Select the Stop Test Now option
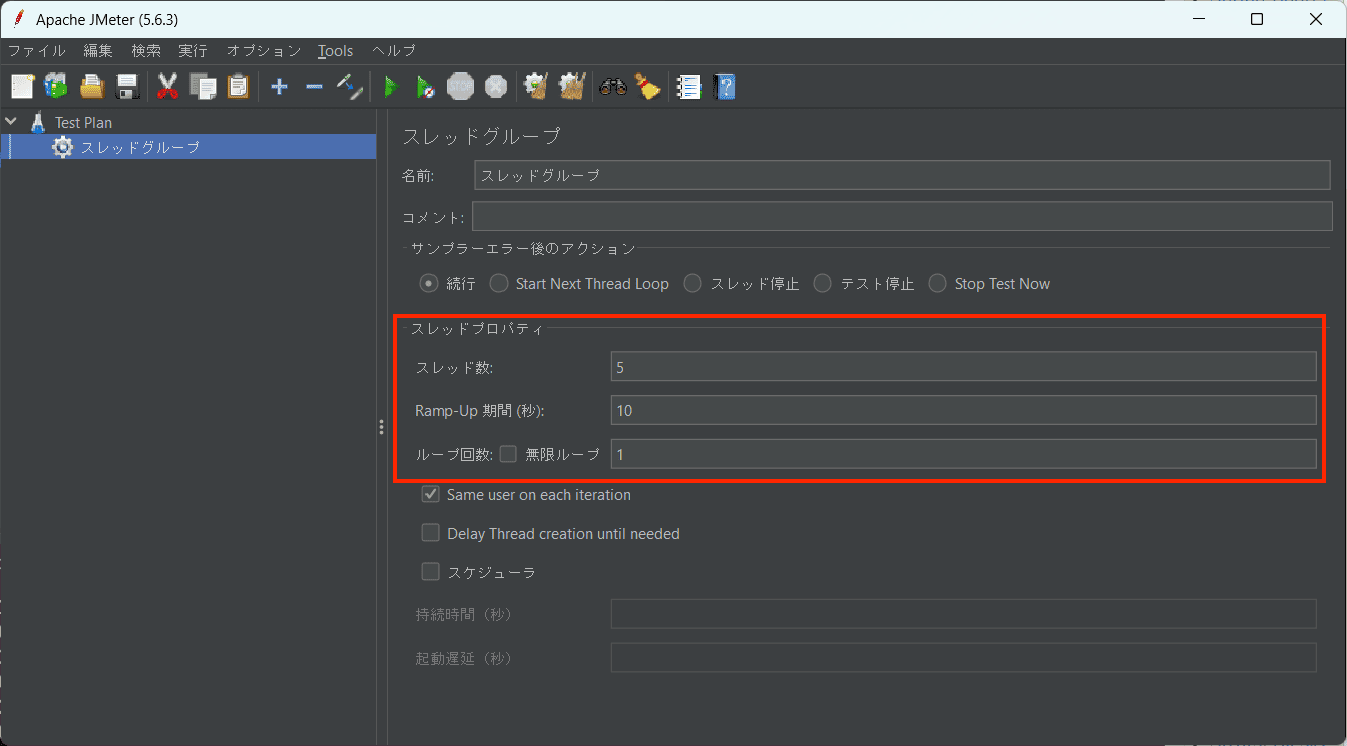This screenshot has width=1347, height=746. (x=937, y=283)
